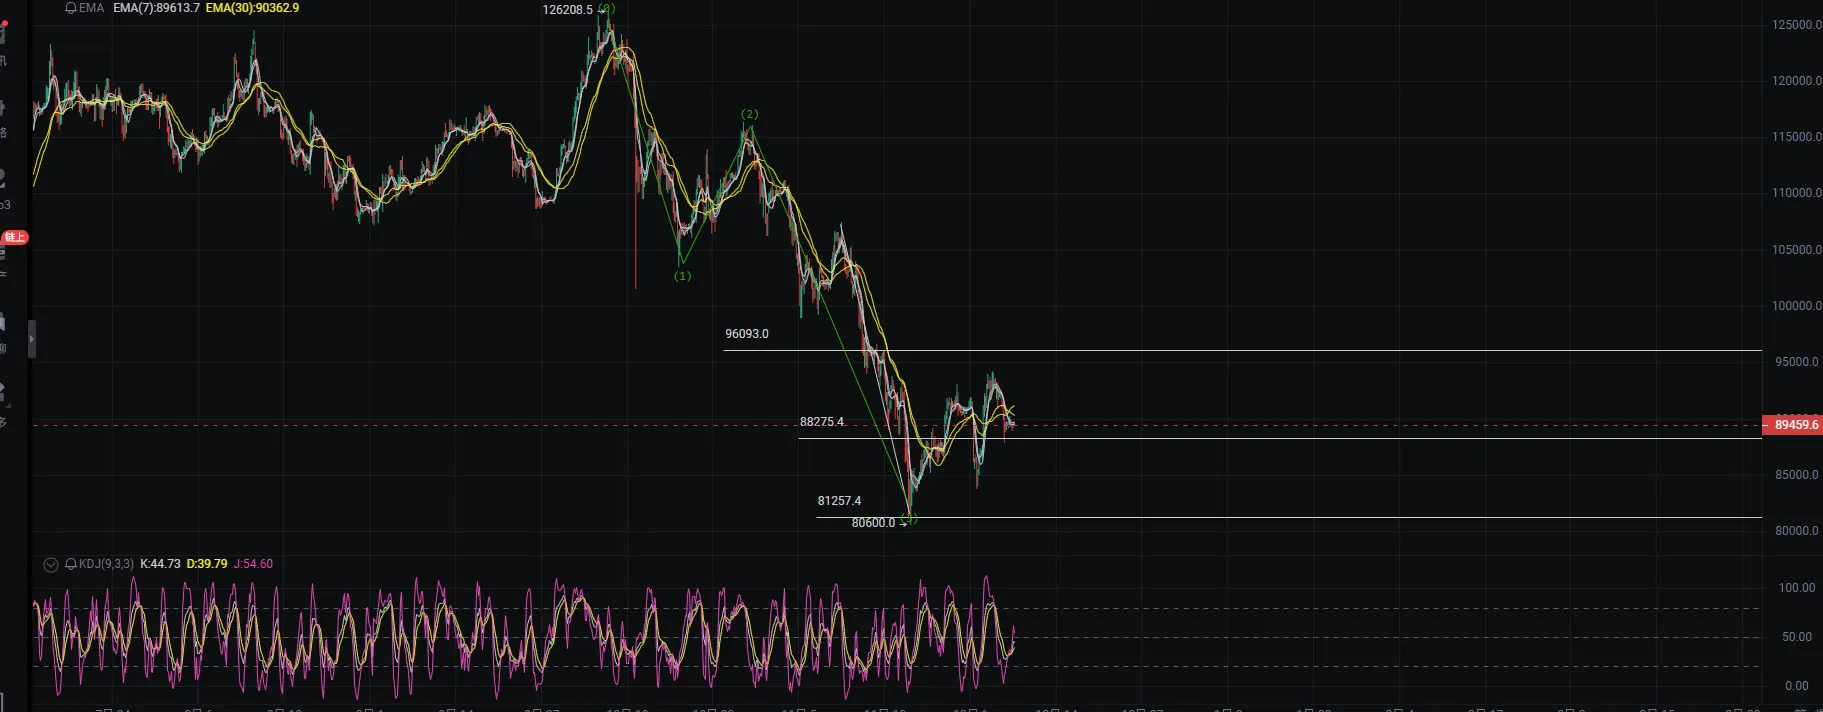The width and height of the screenshot is (1823, 712).
Task: Click the red 链上 badge in the sidebar
Action: click(x=15, y=238)
